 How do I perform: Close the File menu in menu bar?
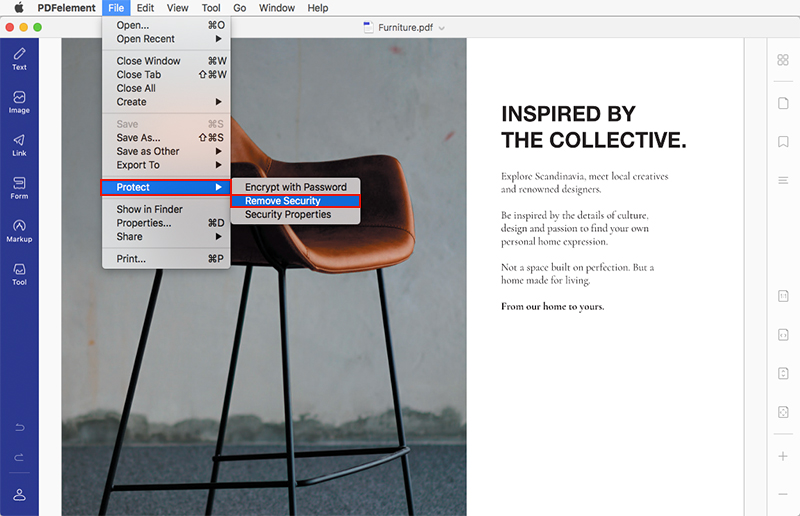[x=116, y=8]
